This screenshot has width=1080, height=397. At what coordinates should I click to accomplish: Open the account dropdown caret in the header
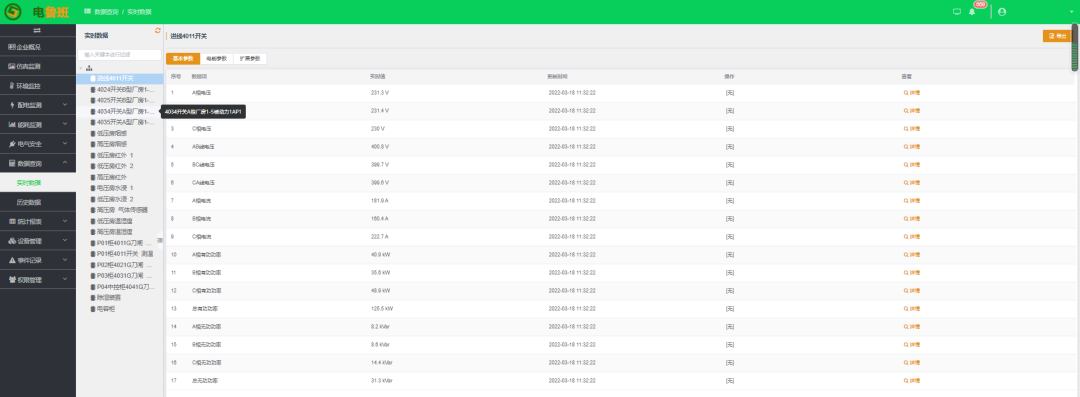pos(1071,12)
